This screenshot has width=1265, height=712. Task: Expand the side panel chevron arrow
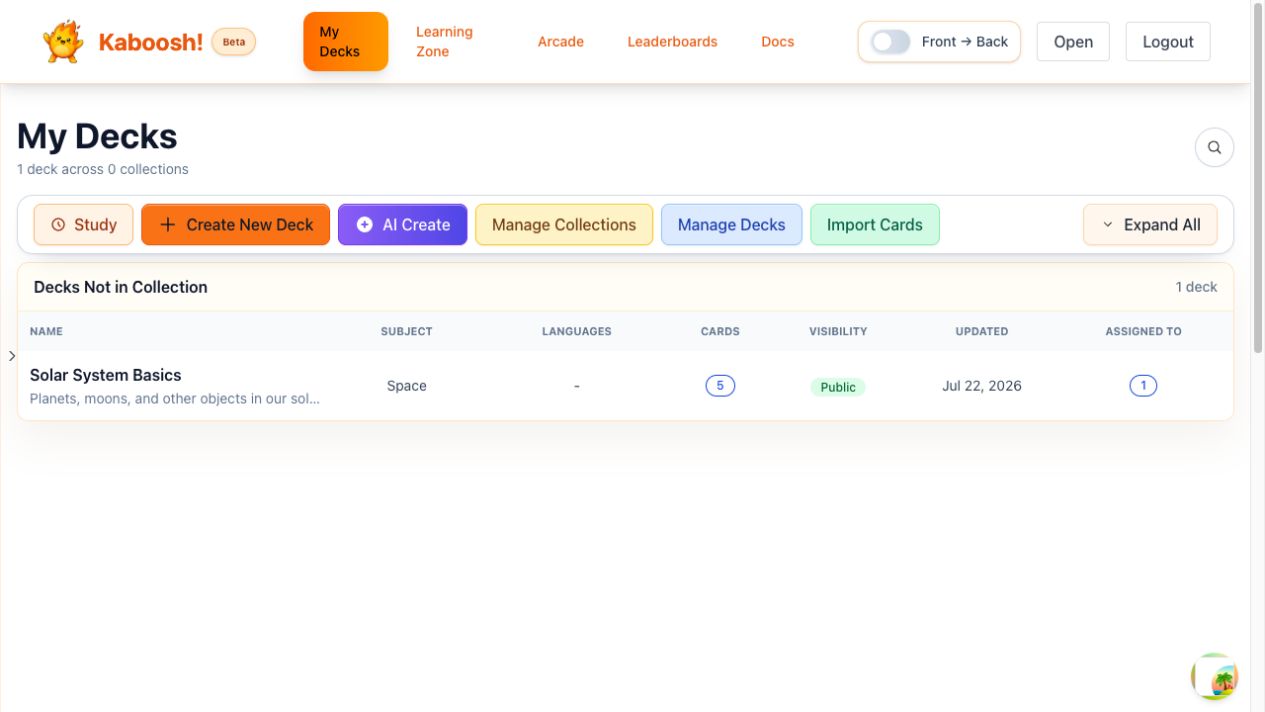[11, 356]
